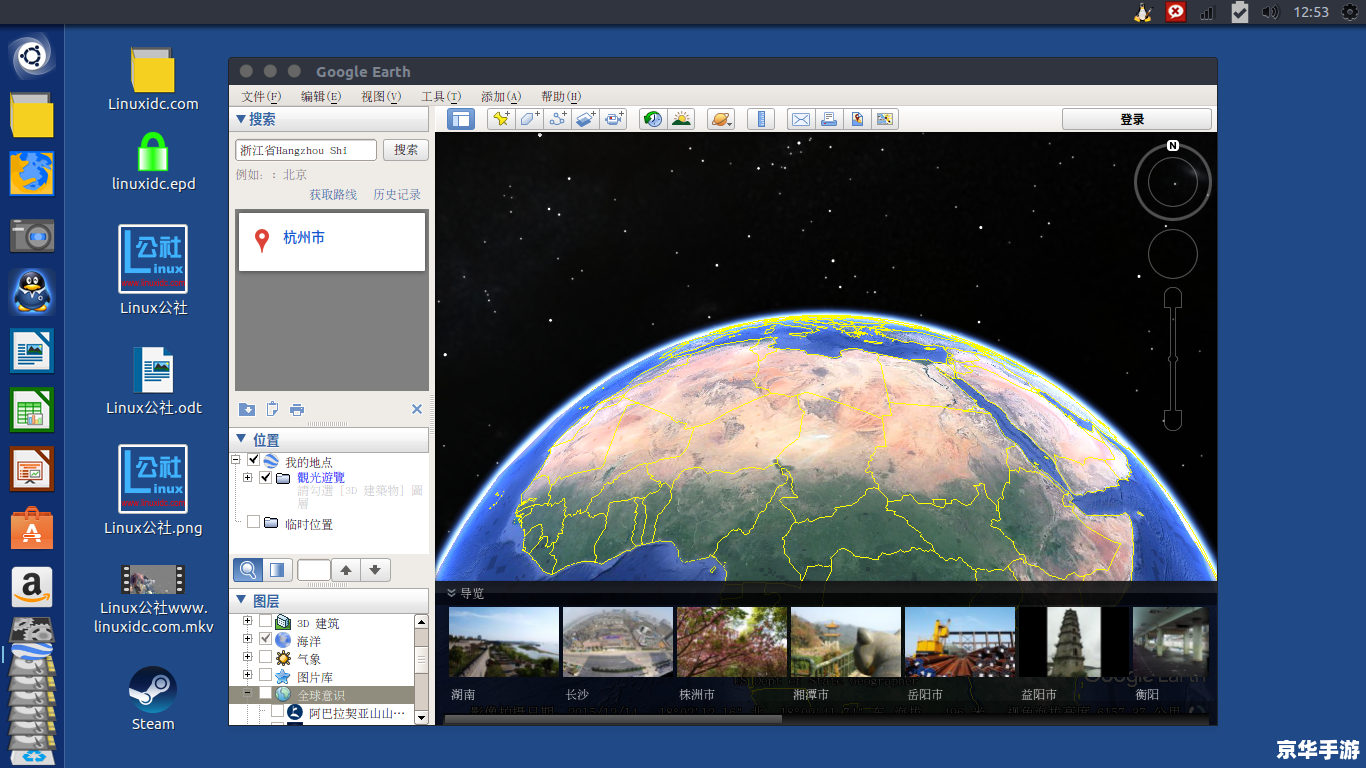
Task: Check the 临时位置 checkbox
Action: (x=254, y=522)
